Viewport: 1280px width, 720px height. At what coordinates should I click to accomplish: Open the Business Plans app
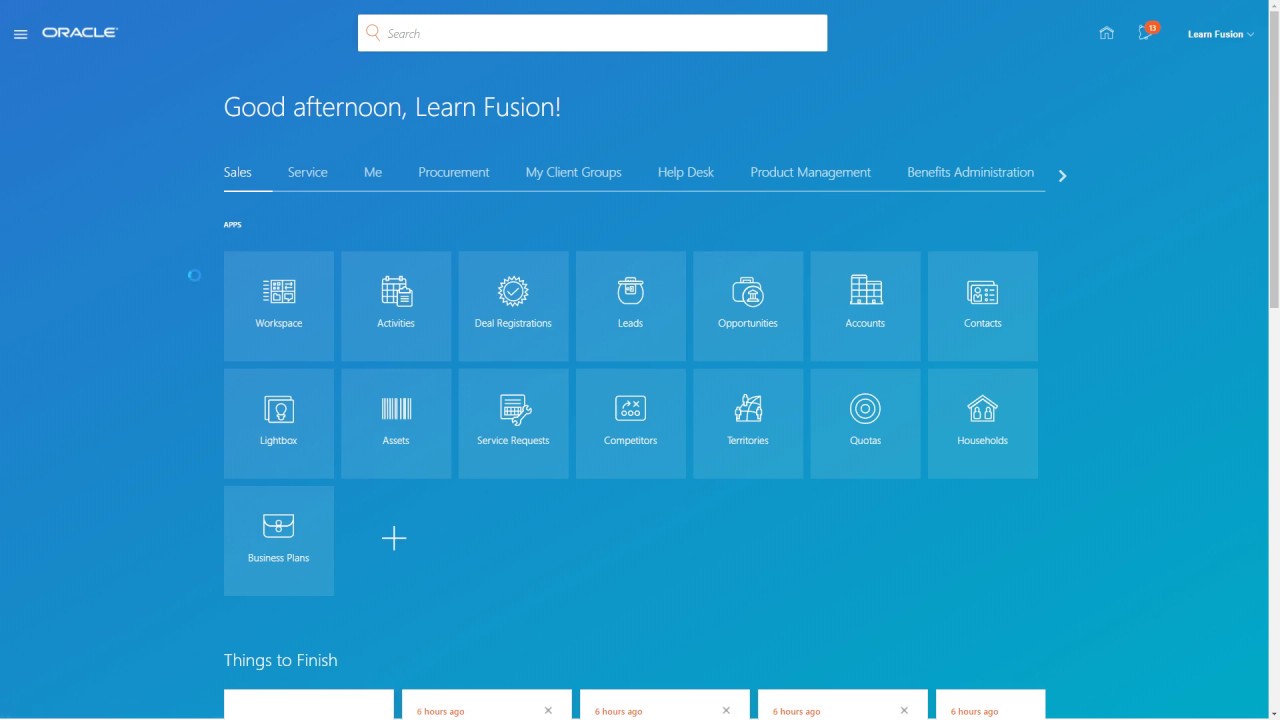click(x=279, y=541)
